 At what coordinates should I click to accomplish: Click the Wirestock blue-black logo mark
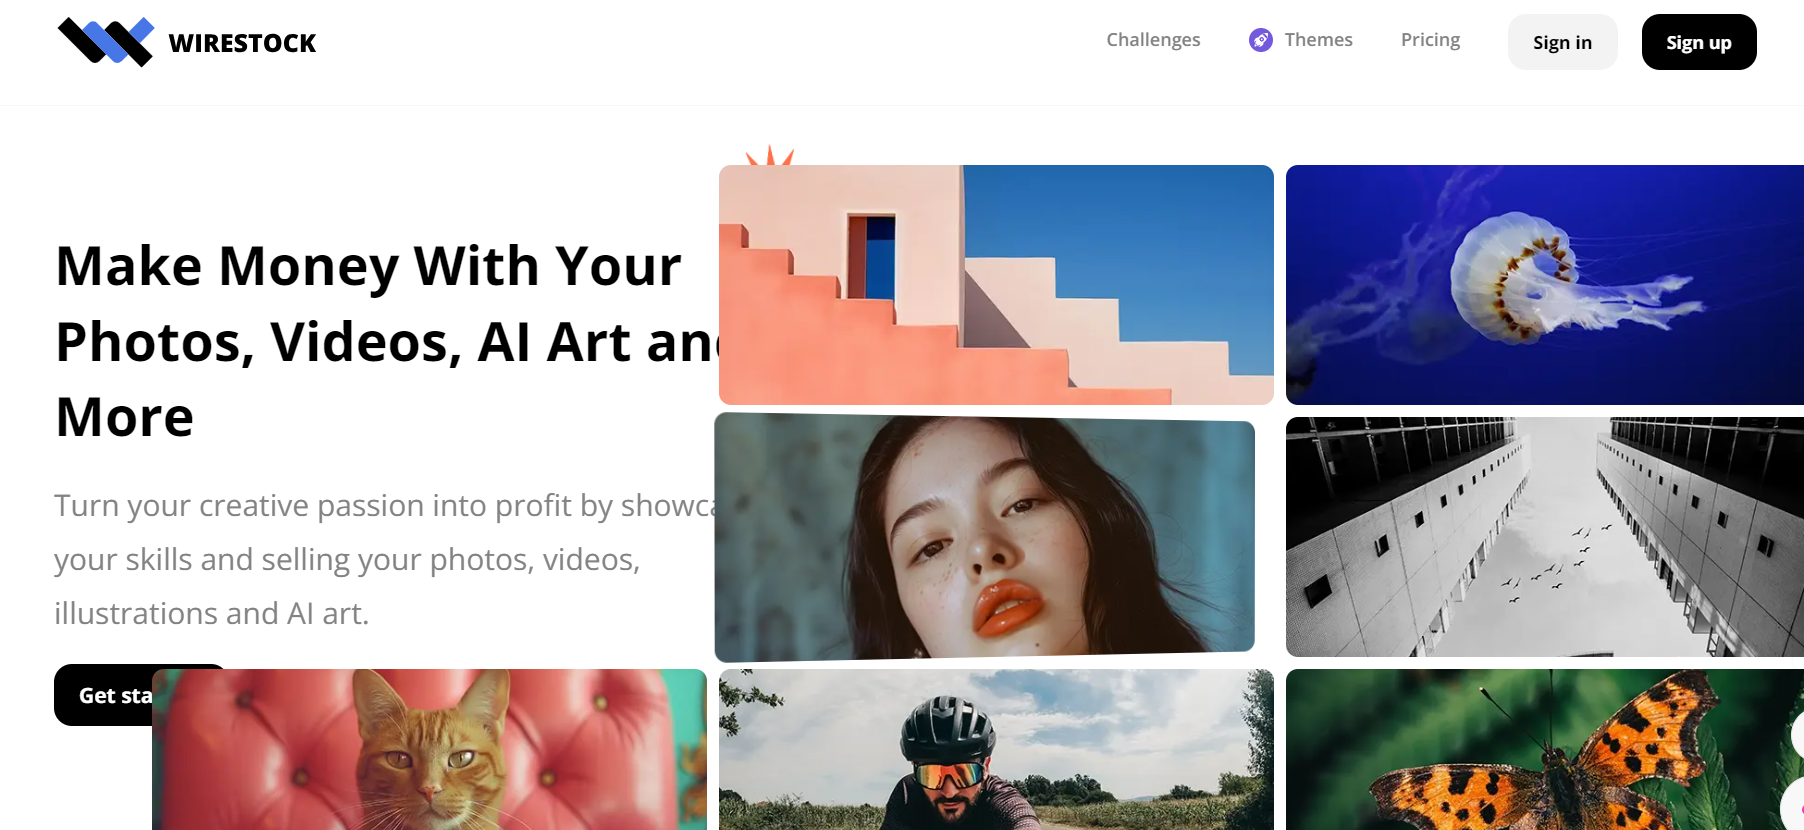106,42
